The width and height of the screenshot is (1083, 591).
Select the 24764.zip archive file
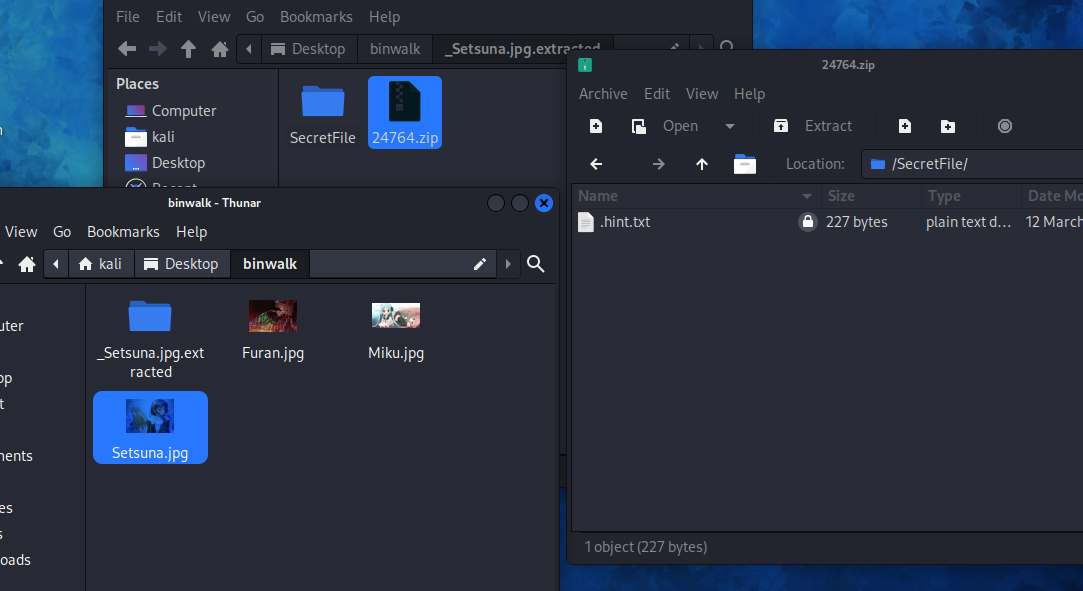tap(405, 113)
